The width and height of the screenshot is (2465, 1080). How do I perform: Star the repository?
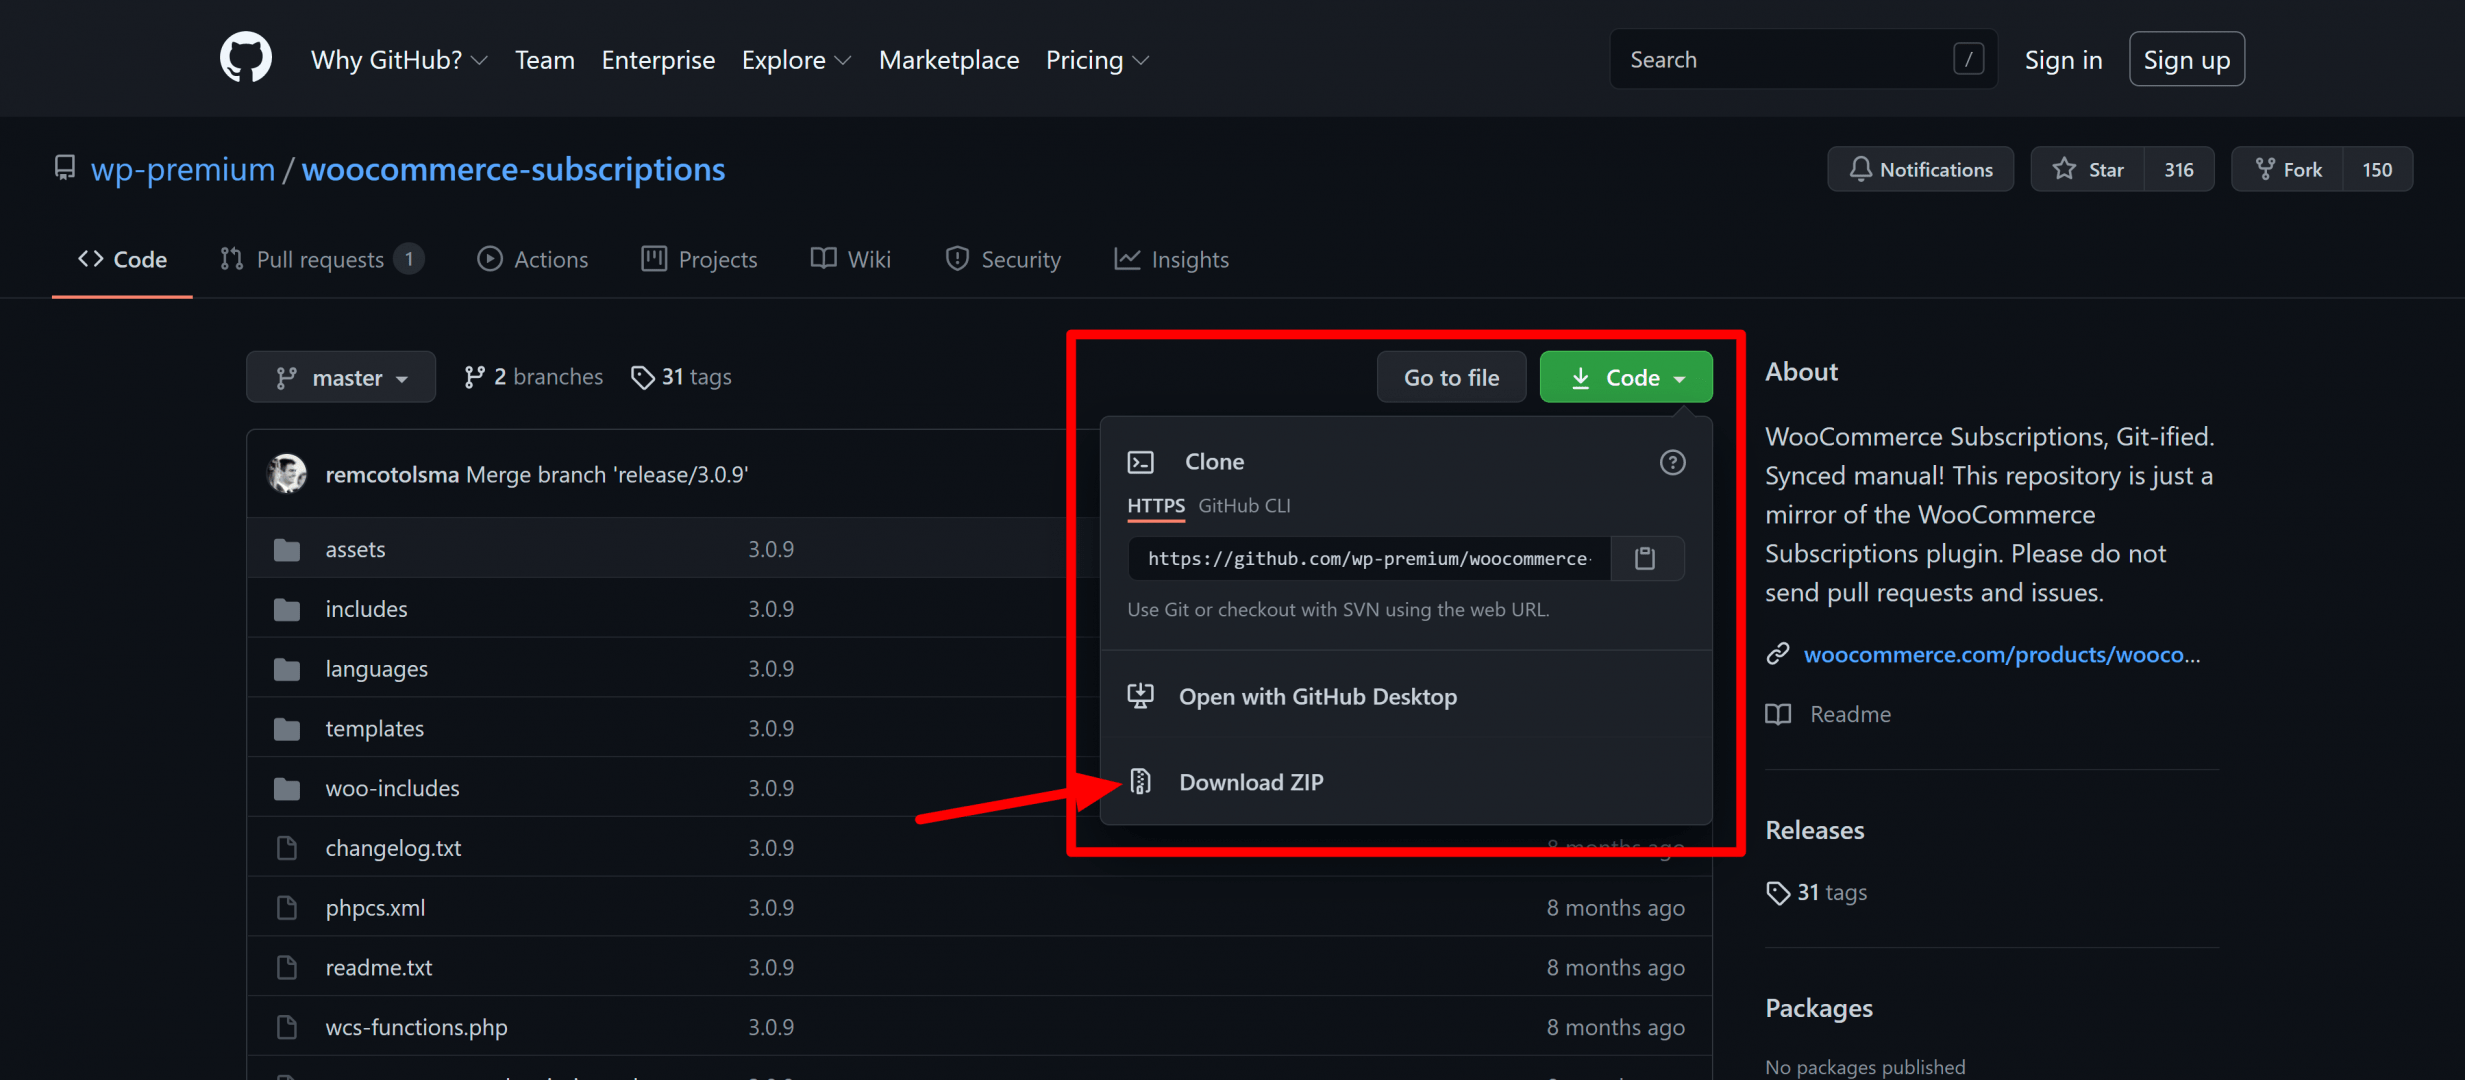[2088, 169]
